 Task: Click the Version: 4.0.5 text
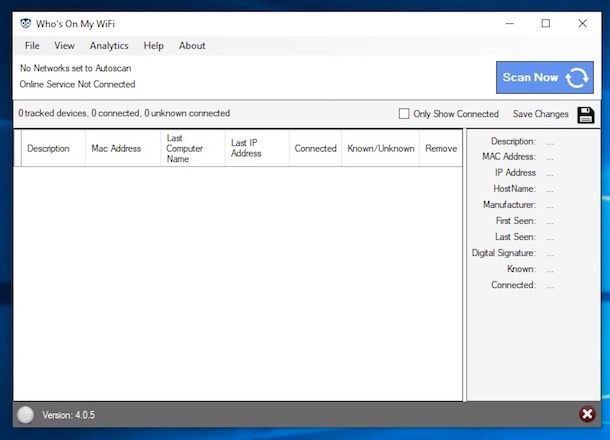[x=68, y=415]
